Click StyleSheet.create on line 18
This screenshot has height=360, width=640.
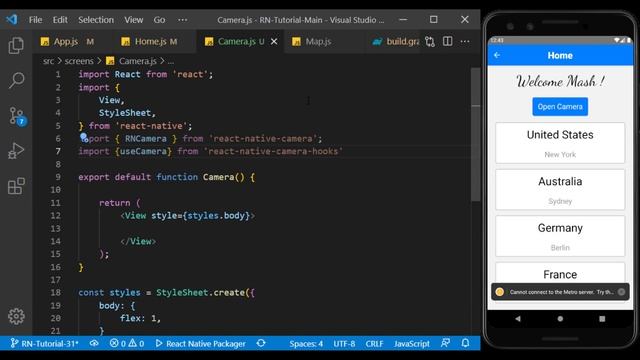point(200,292)
